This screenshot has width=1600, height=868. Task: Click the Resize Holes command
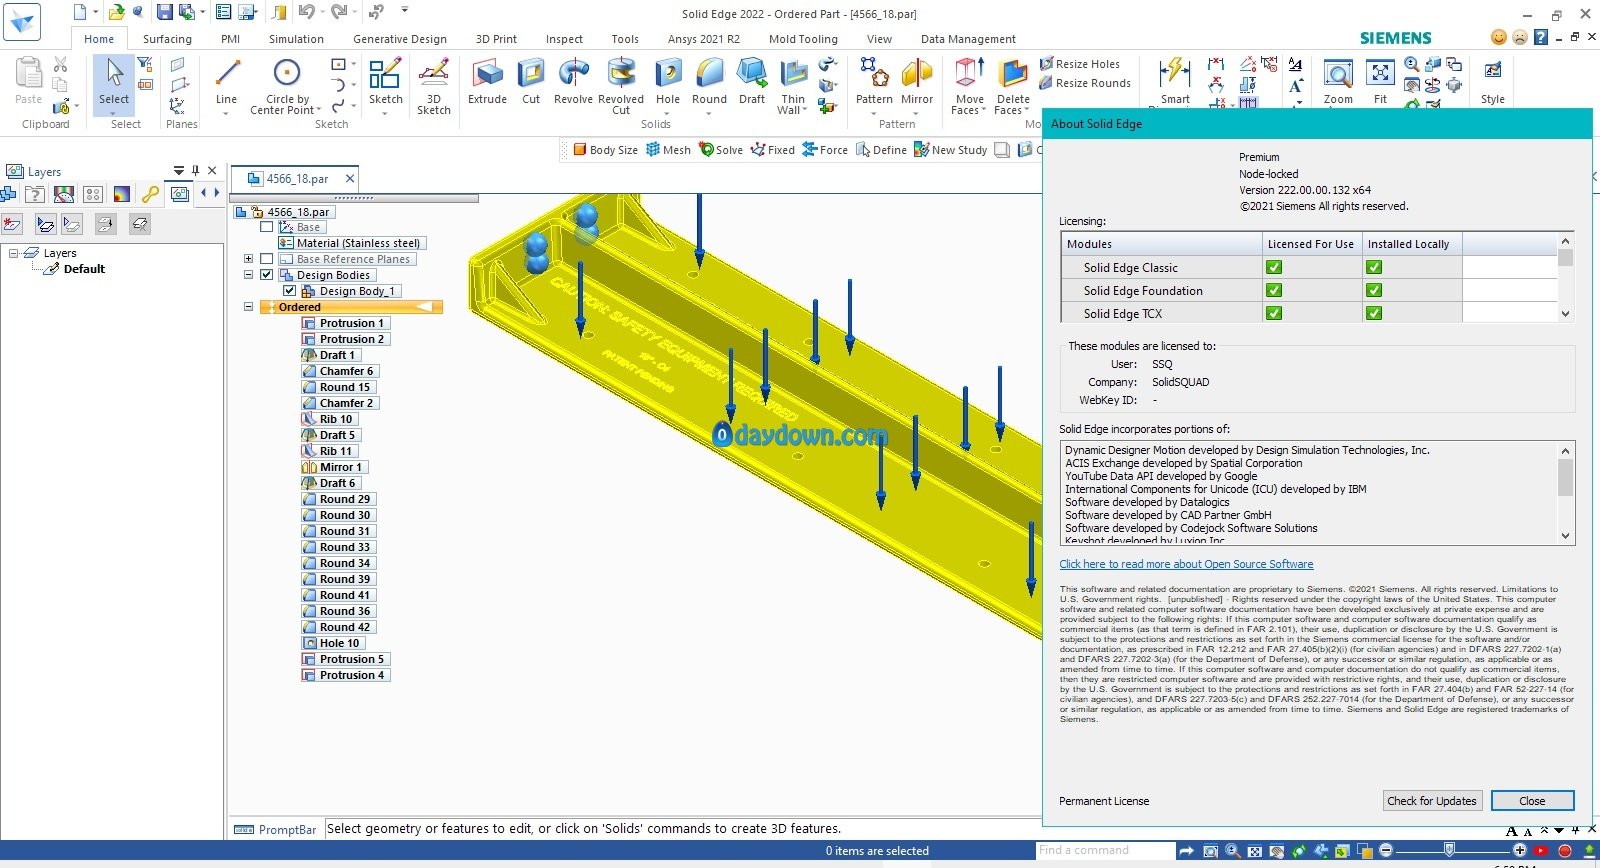click(1079, 64)
